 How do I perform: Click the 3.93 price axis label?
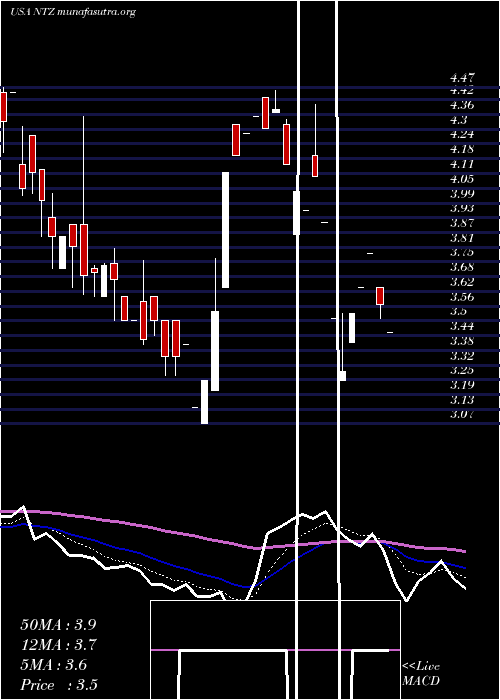pyautogui.click(x=462, y=208)
